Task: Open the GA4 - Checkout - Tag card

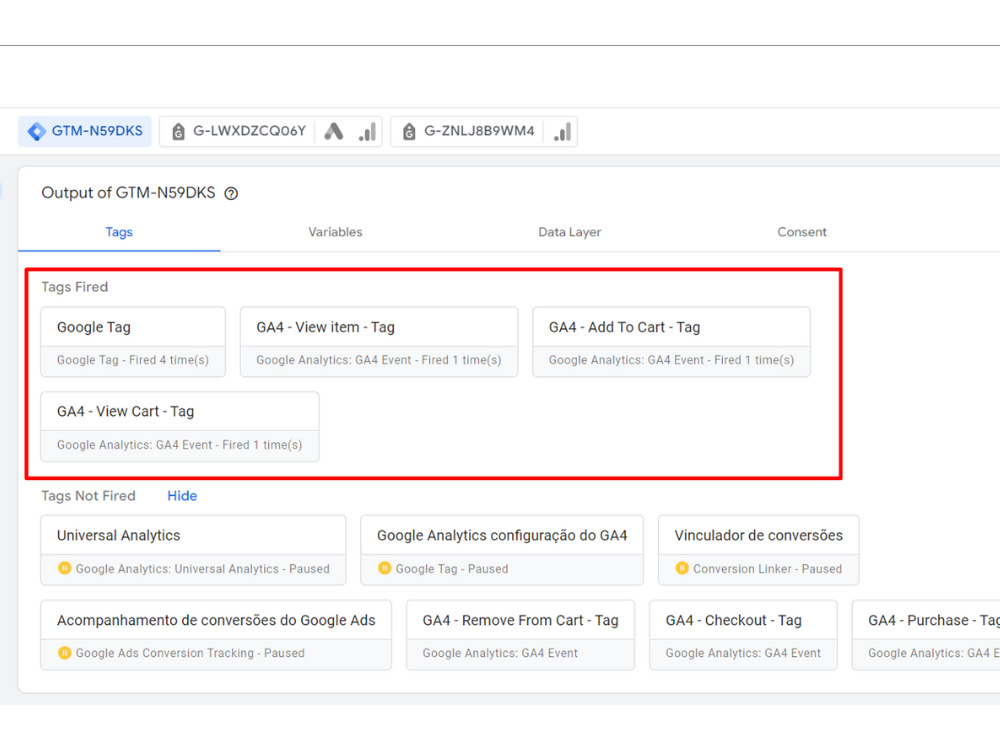Action: coord(743,635)
